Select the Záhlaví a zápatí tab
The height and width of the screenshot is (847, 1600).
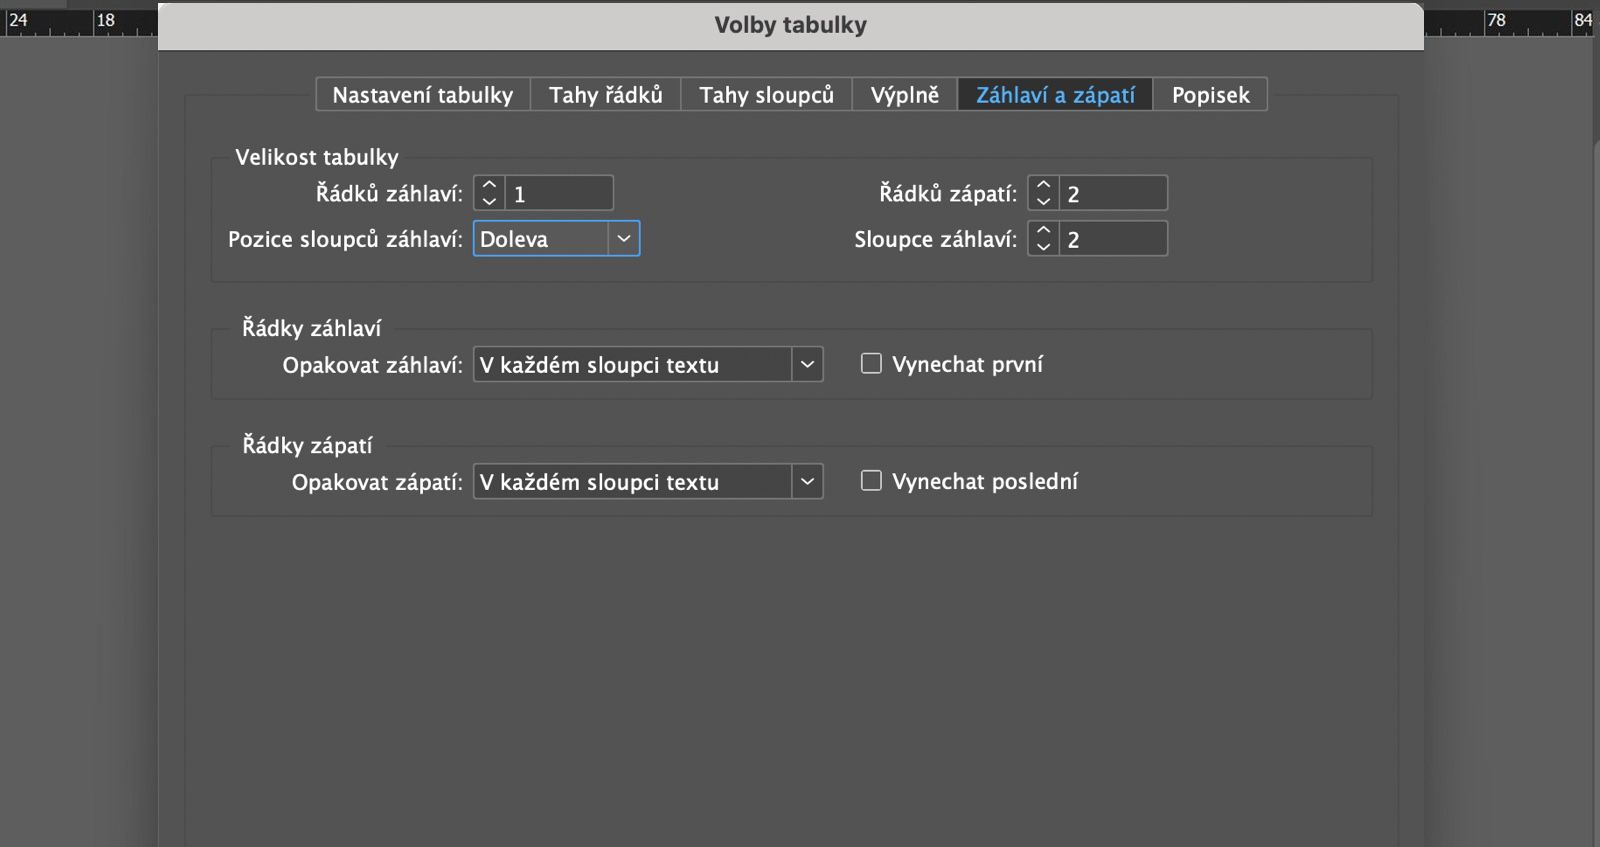point(1055,95)
